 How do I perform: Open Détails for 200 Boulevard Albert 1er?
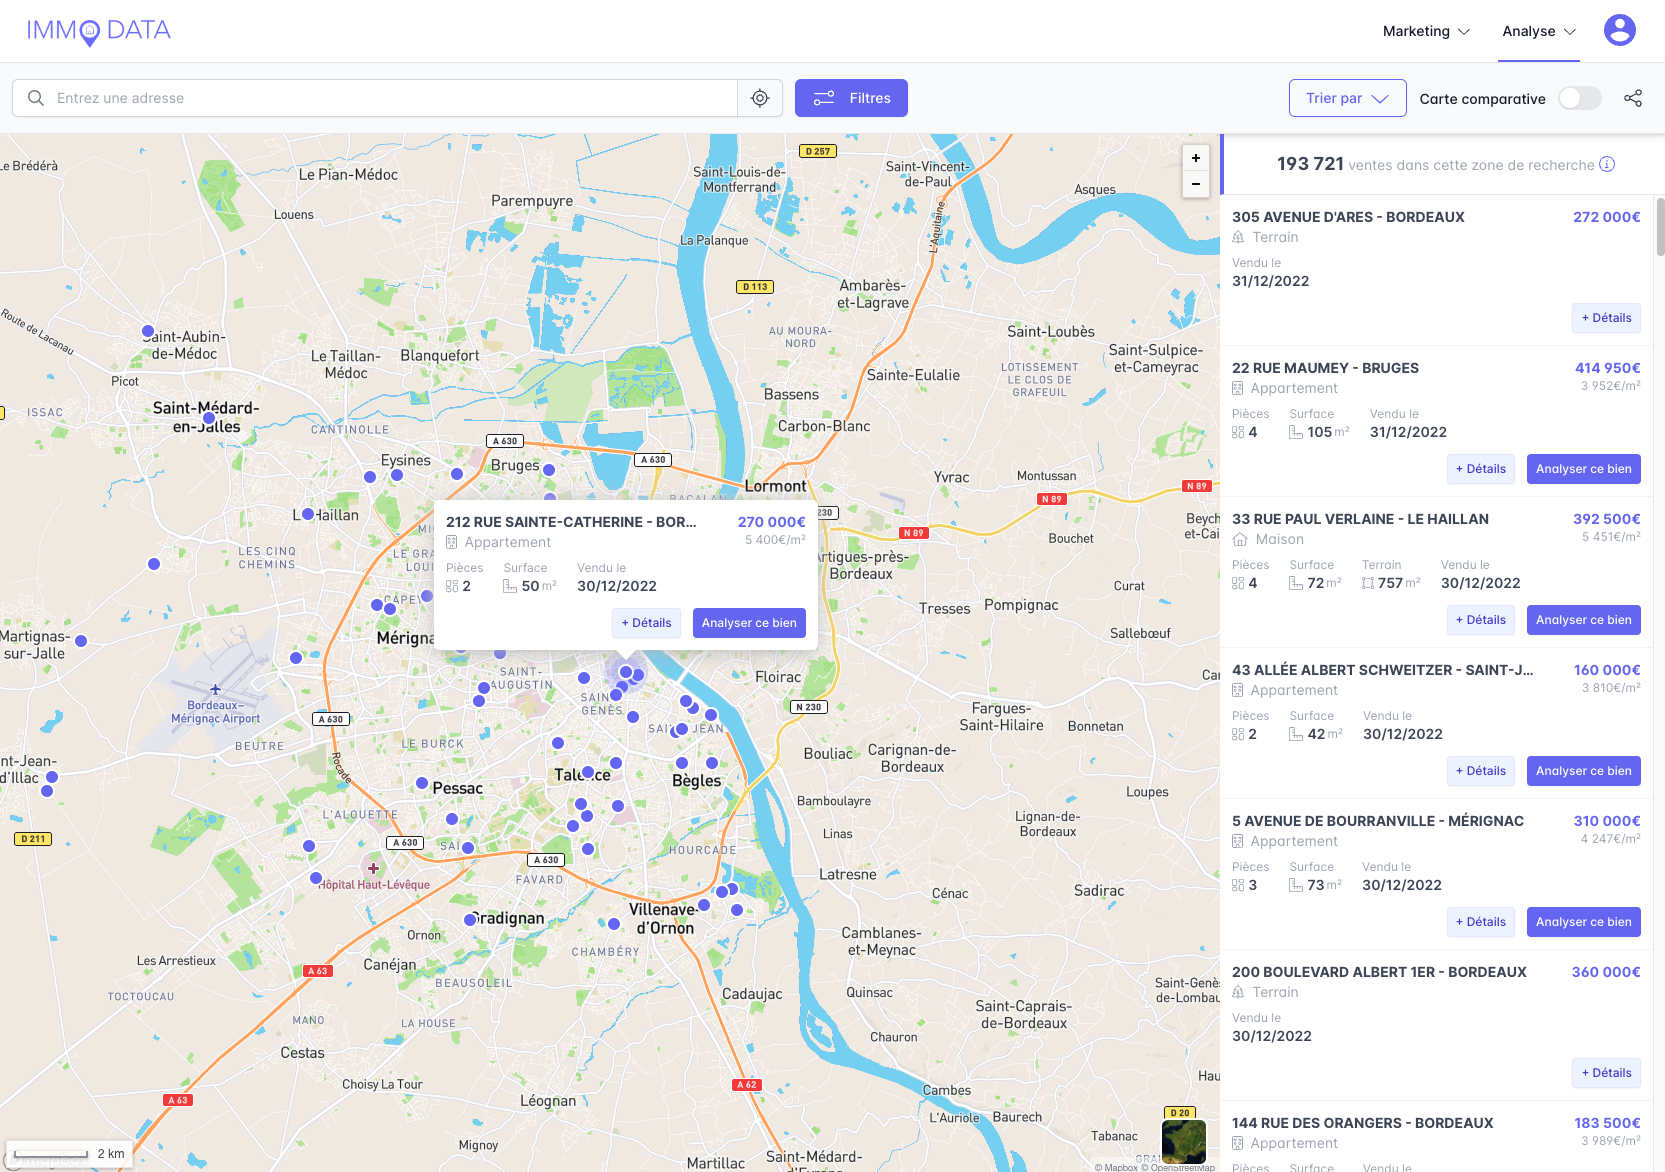pos(1606,1073)
